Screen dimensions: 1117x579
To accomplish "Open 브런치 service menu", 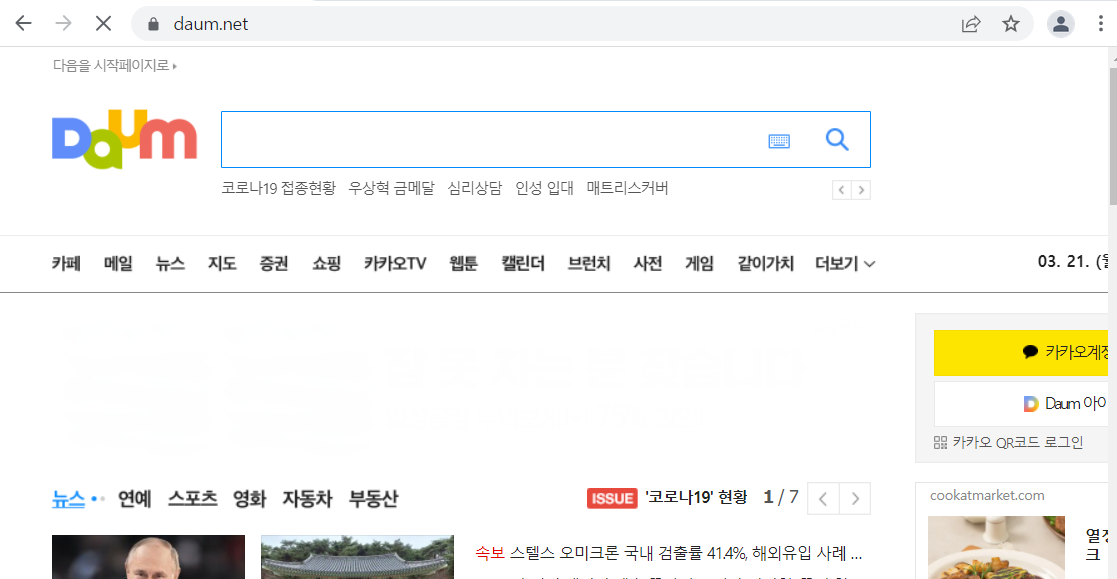I will pos(589,264).
